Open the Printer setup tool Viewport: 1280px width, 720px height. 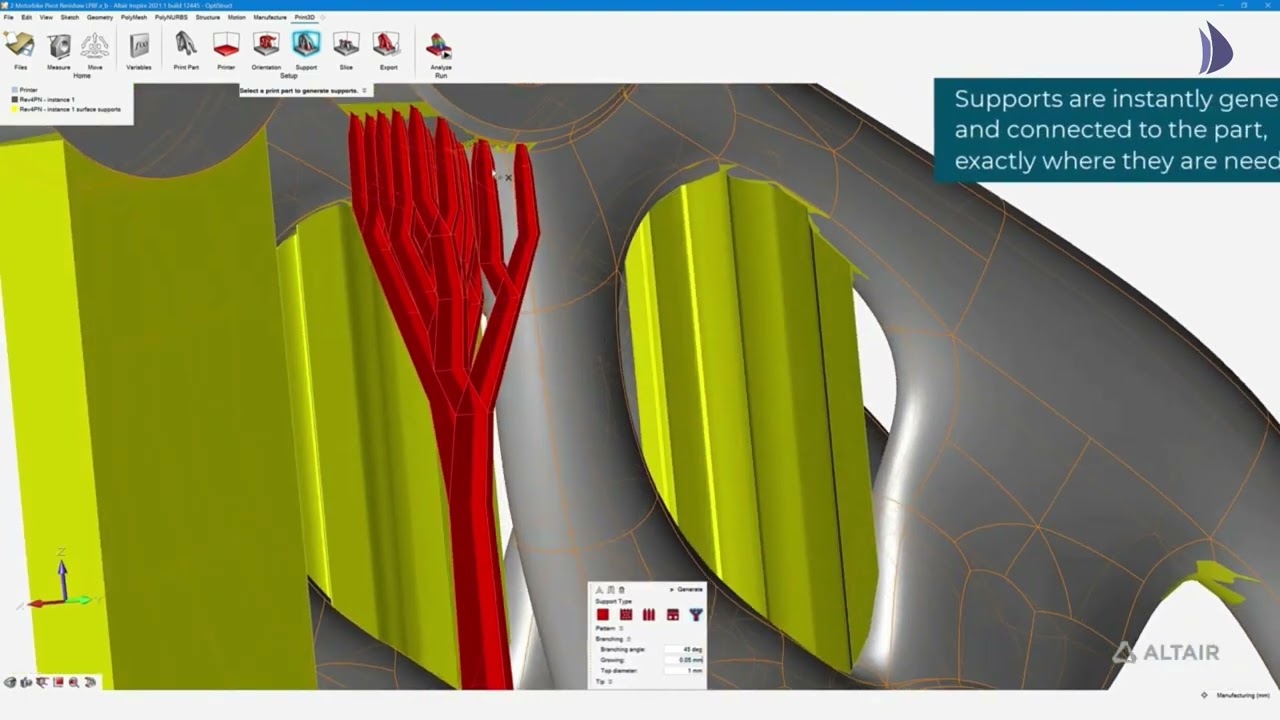click(226, 50)
